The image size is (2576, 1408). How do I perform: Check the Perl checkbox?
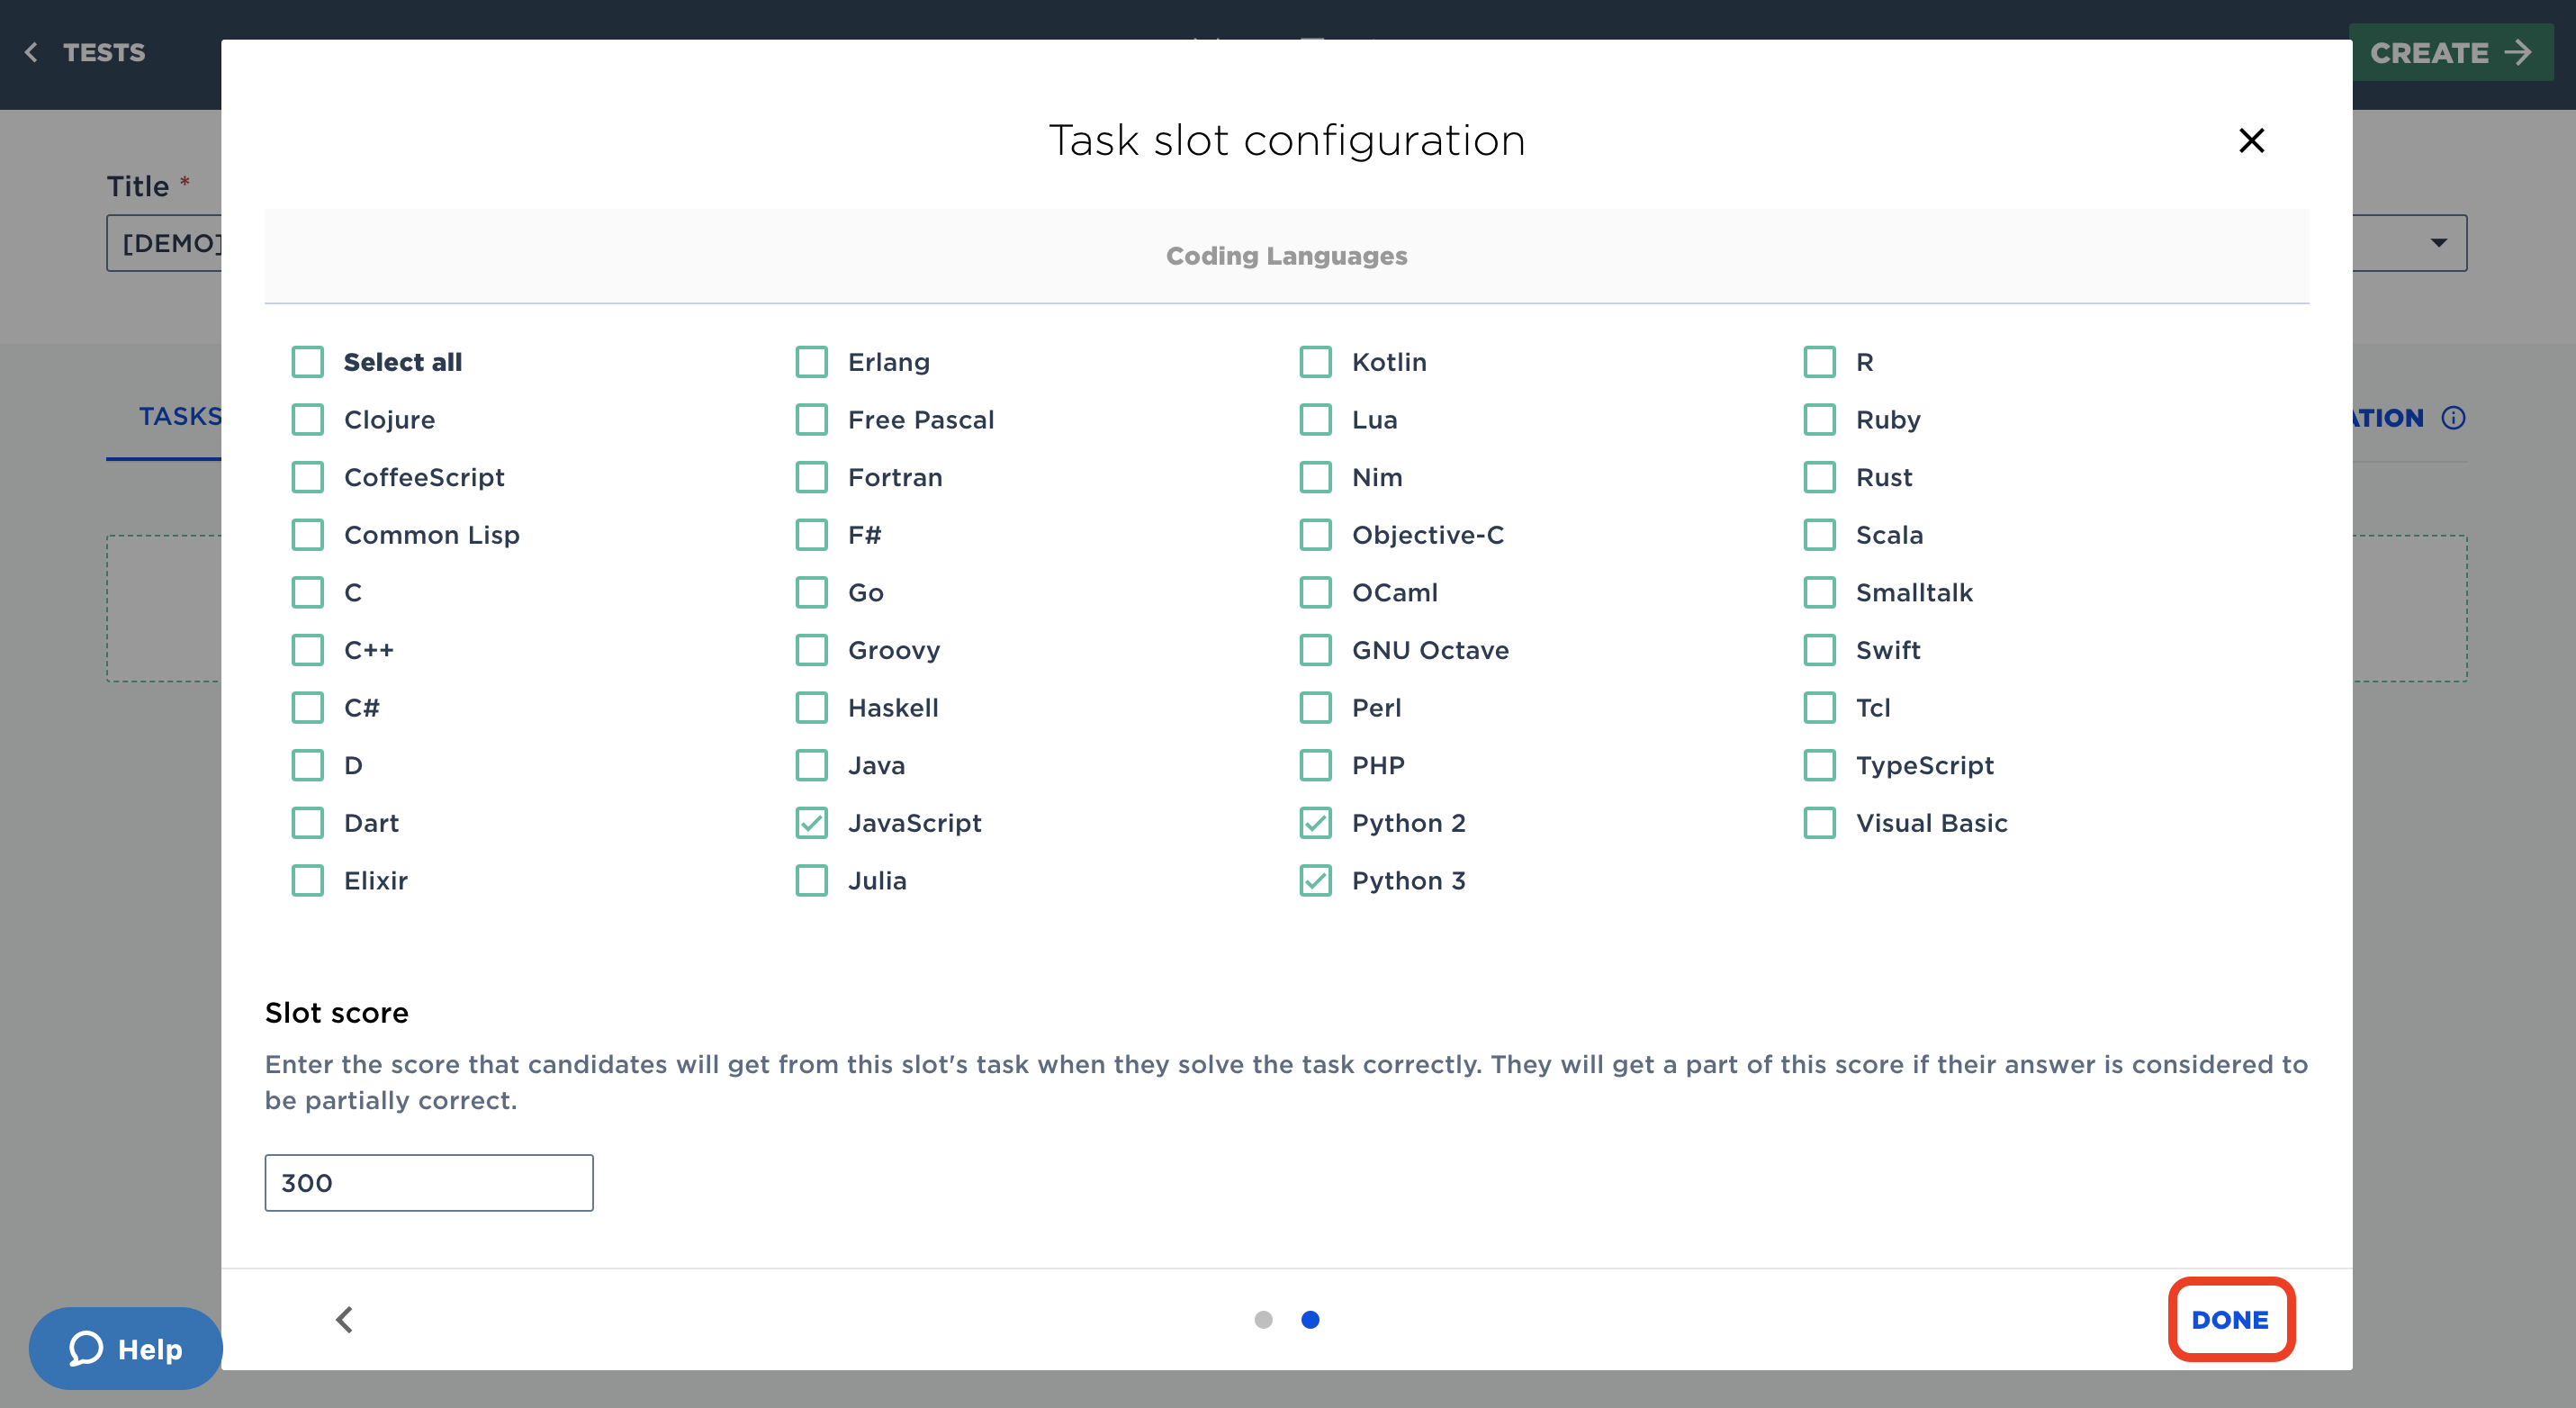click(x=1316, y=707)
